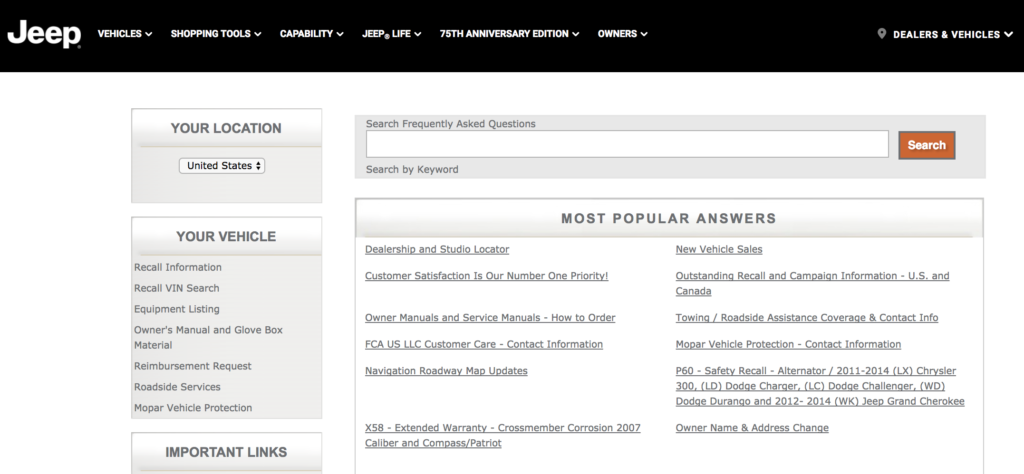Open the Owners menu
Screen dimensions: 1024x474
(622, 34)
